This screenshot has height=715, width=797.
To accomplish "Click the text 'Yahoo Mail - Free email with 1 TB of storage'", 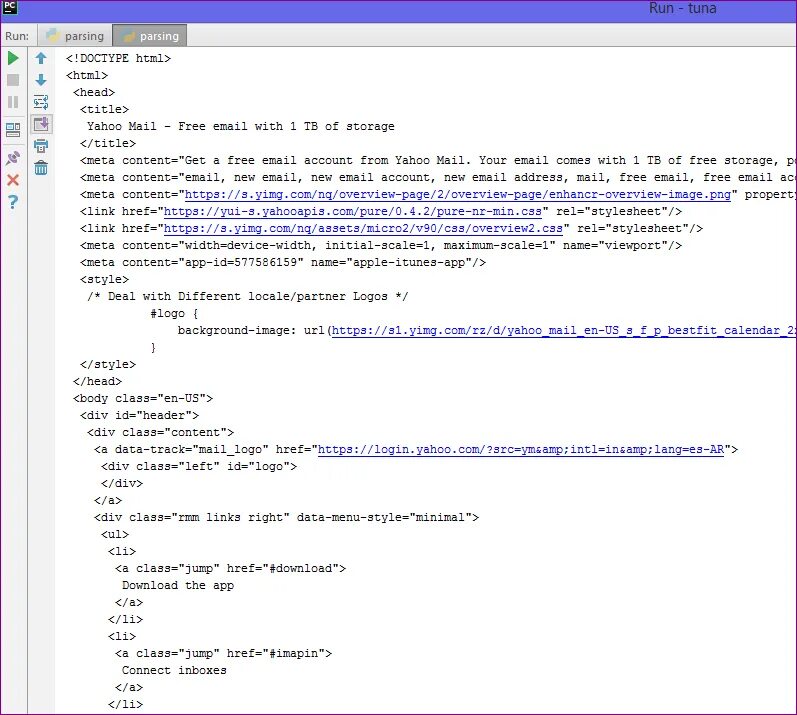I will tap(240, 127).
